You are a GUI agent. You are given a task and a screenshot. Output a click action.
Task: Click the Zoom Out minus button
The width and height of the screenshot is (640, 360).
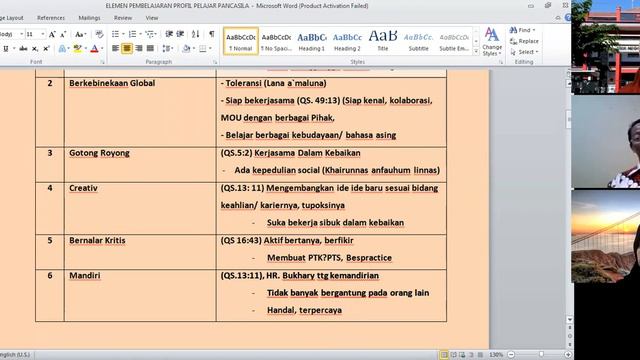pos(511,355)
